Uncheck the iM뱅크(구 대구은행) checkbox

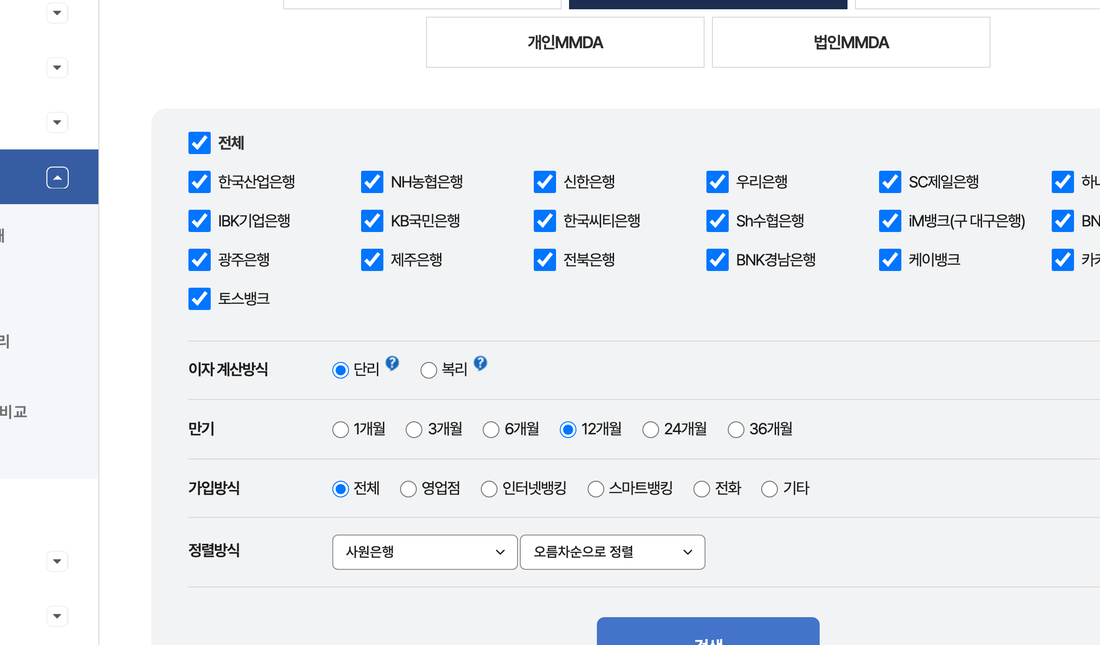click(x=890, y=221)
